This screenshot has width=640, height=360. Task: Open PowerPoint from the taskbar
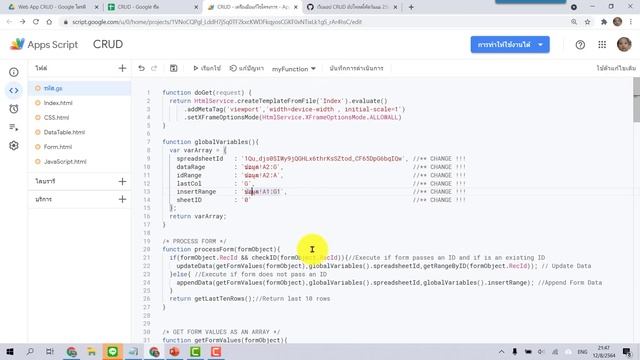click(x=174, y=351)
